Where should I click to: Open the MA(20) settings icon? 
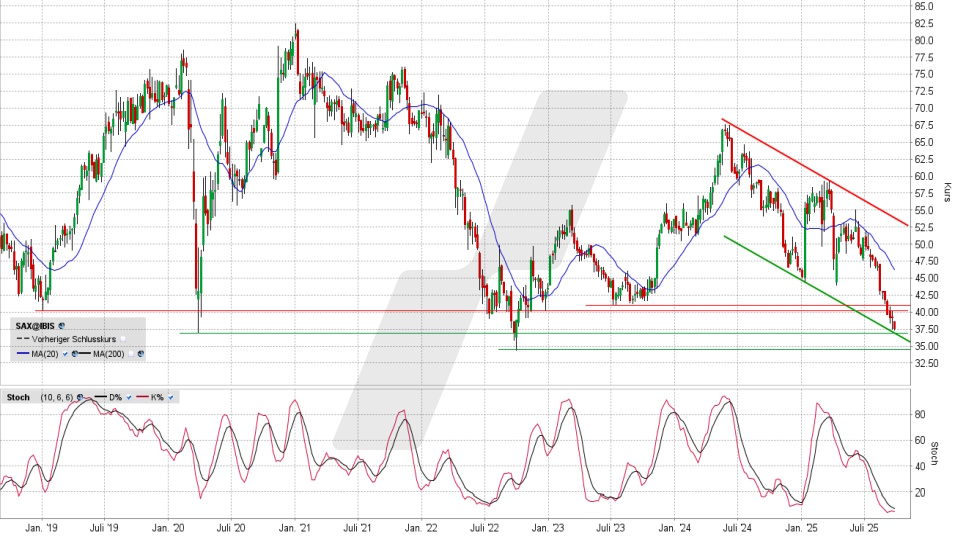(x=75, y=354)
